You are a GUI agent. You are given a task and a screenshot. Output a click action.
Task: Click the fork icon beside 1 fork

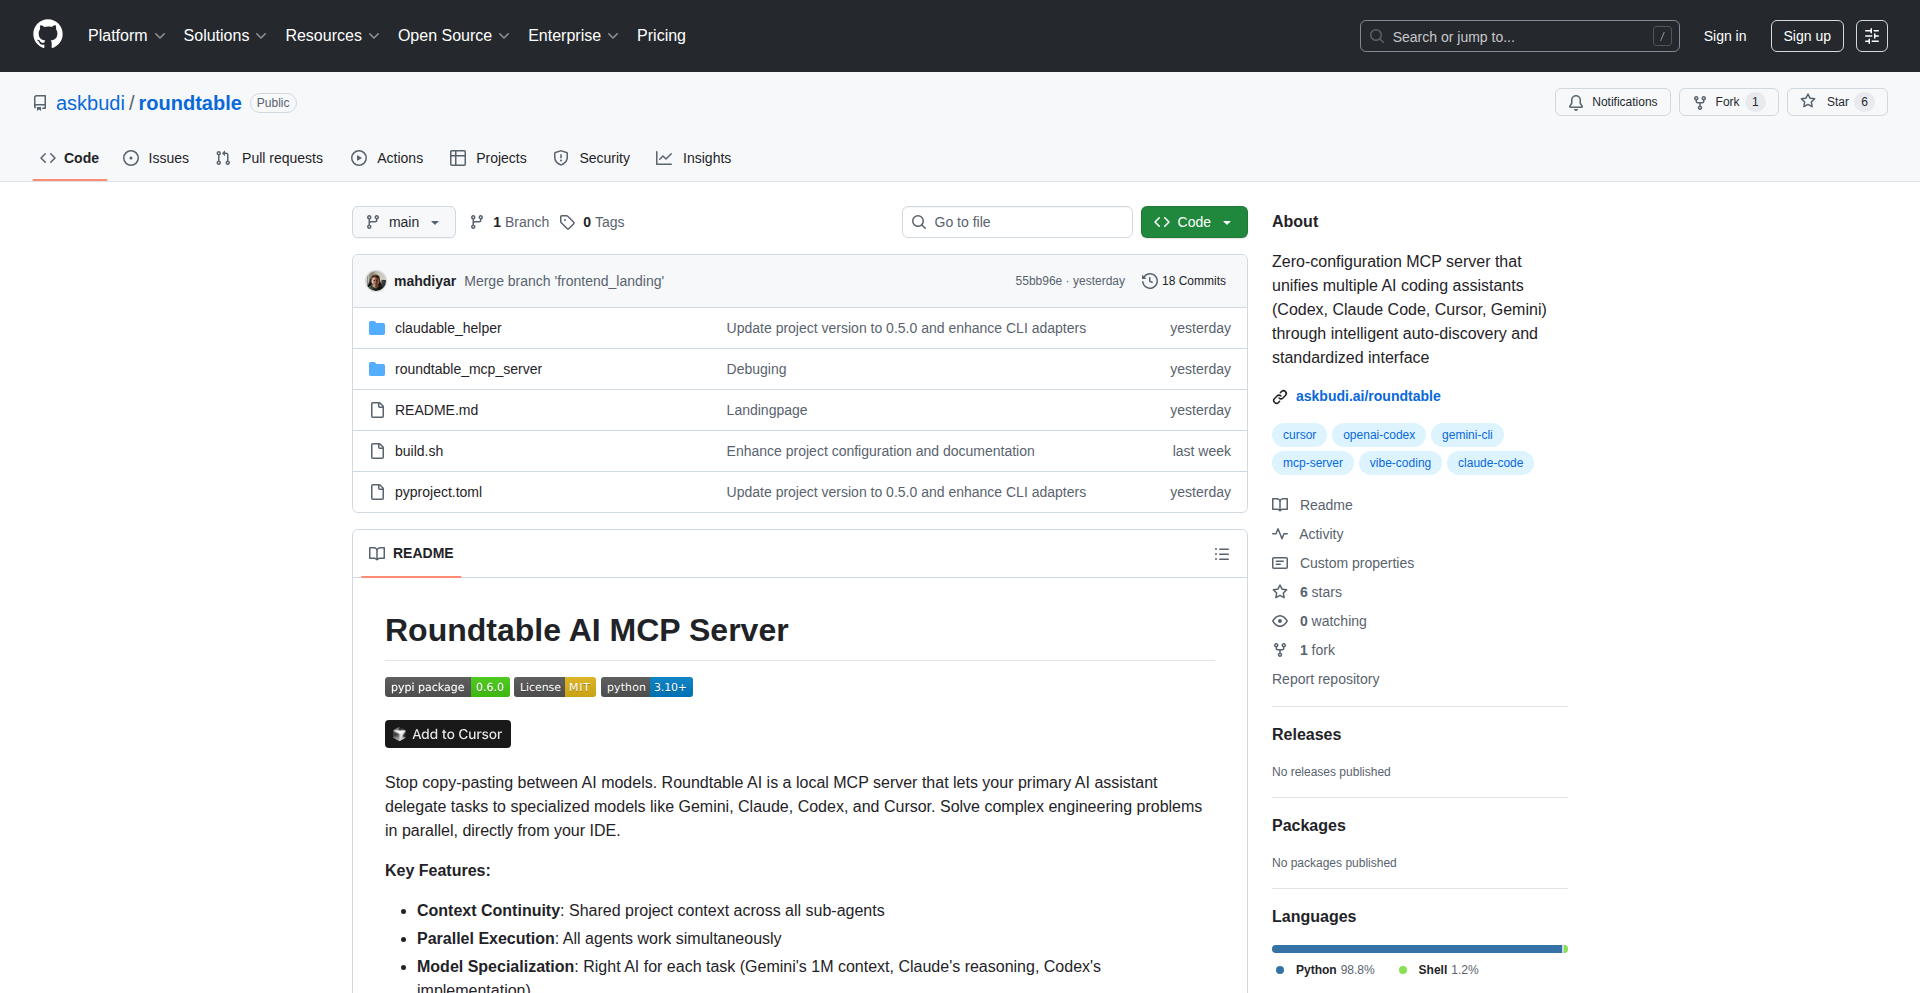tap(1280, 650)
